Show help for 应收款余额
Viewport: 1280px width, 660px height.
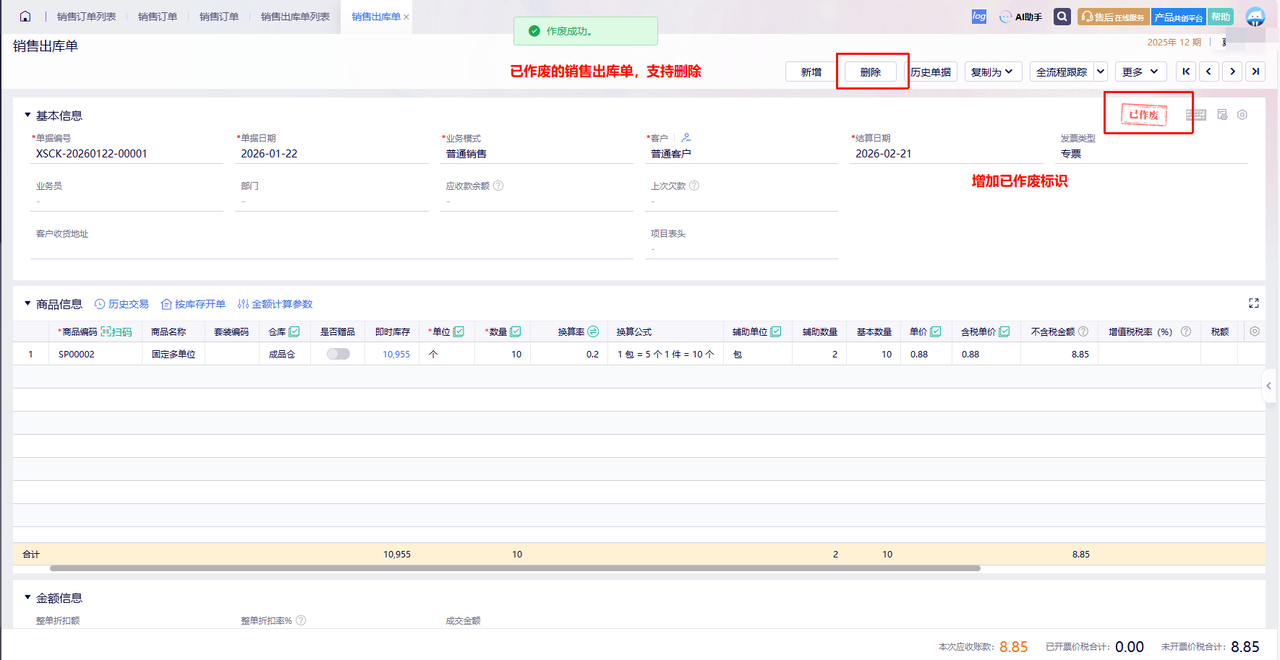pyautogui.click(x=498, y=185)
